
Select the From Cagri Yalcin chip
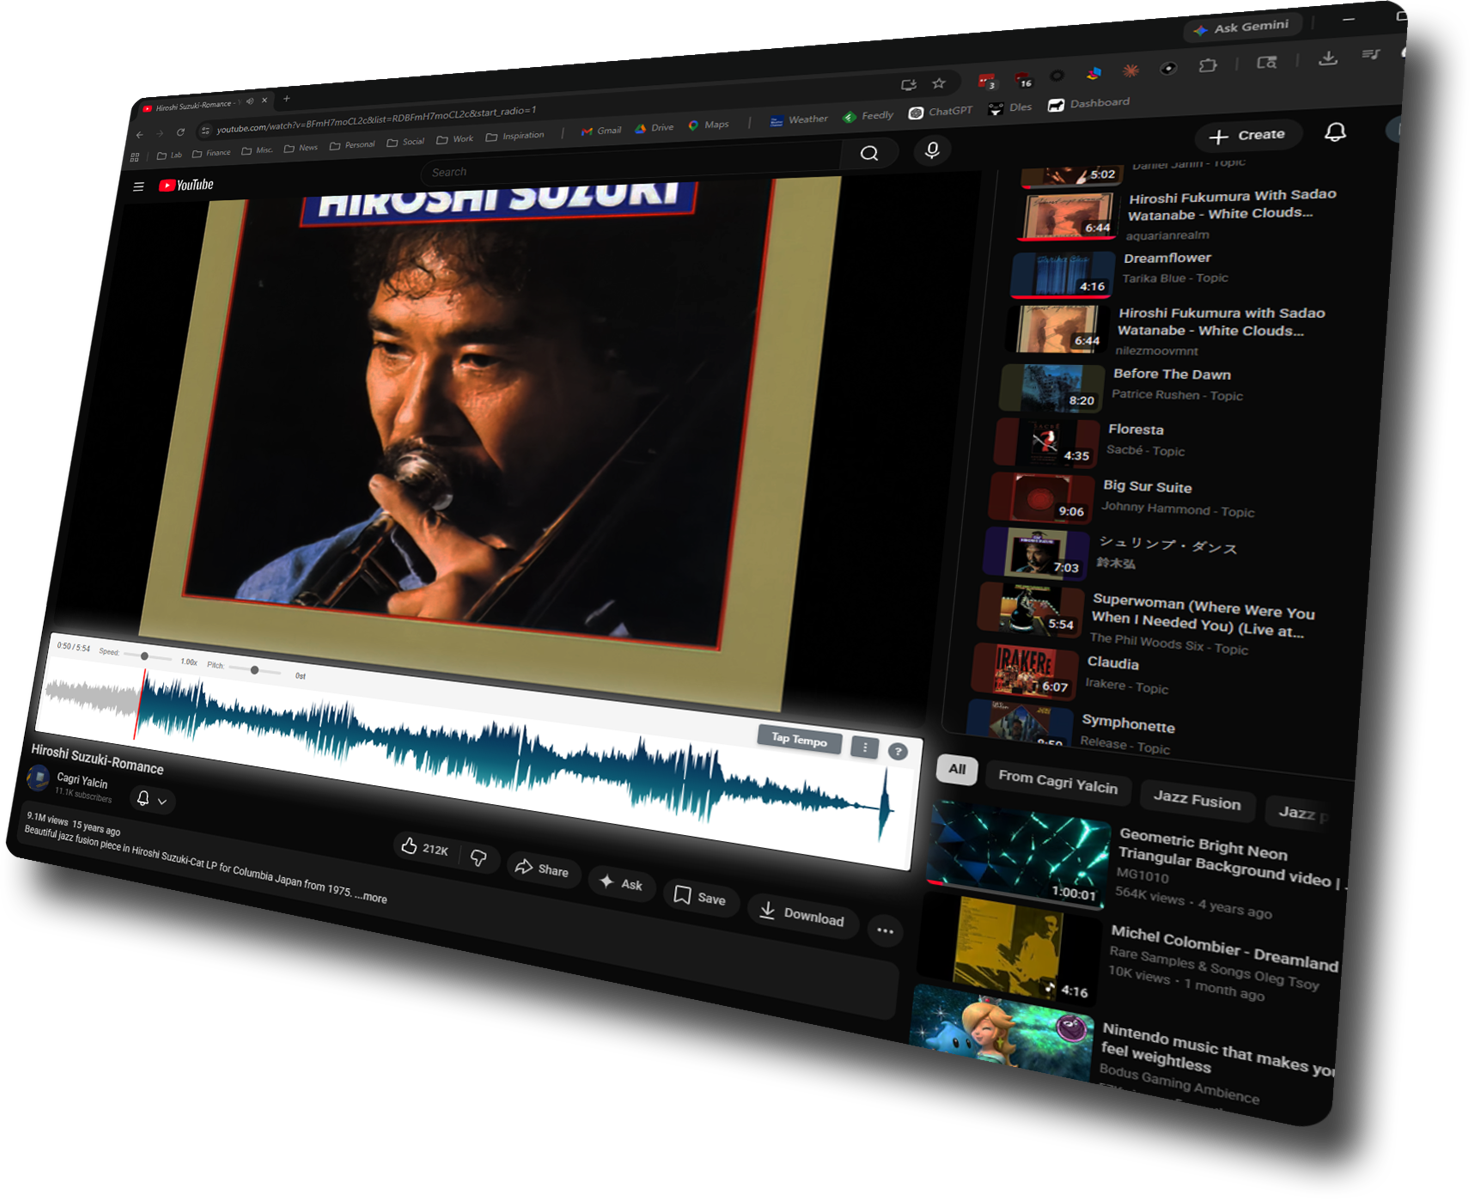1057,782
